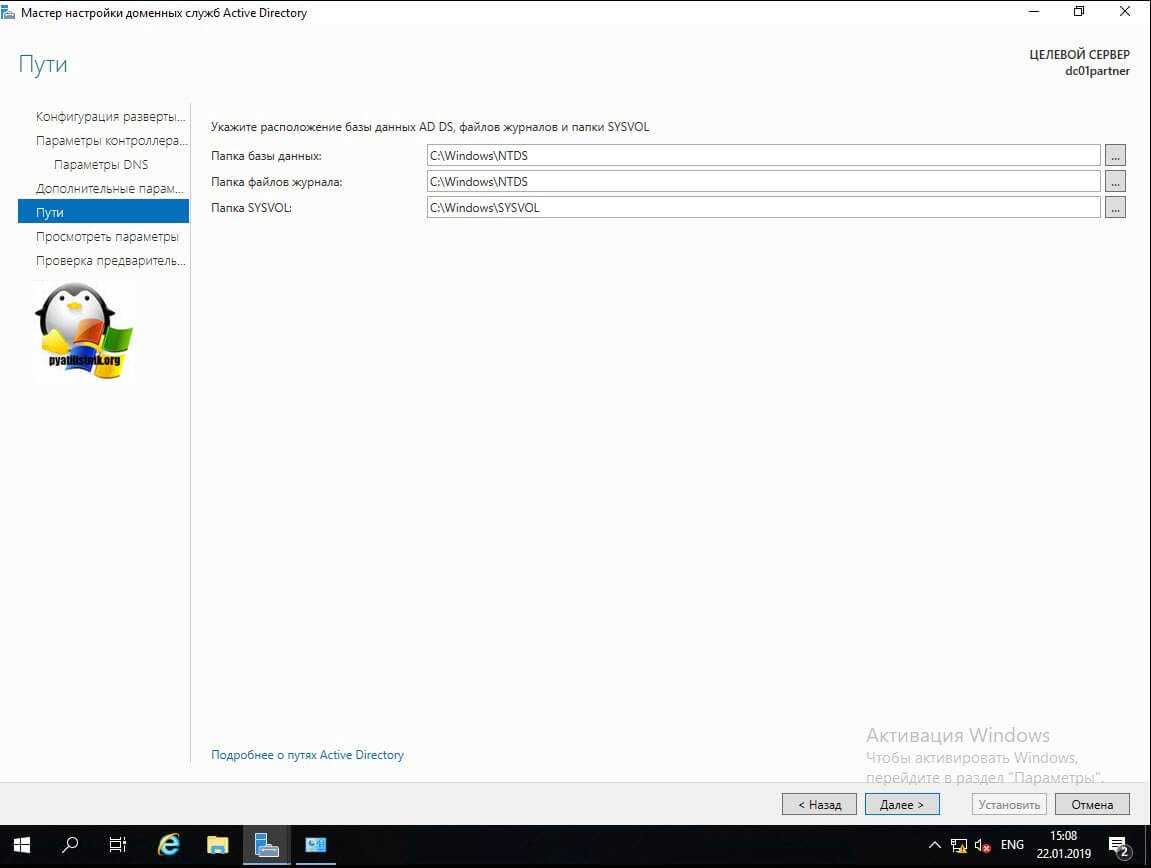Browse for log files folder
Image resolution: width=1151 pixels, height=868 pixels.
pos(1115,181)
